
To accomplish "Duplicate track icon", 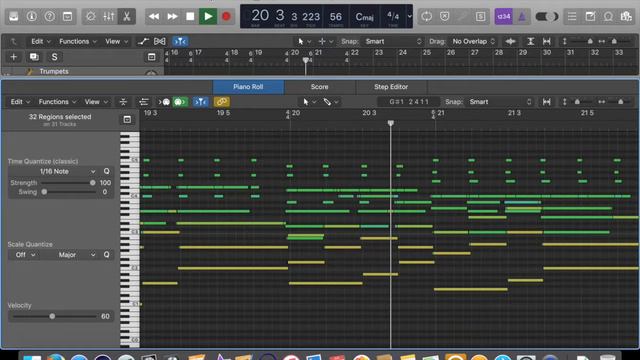I will [x=34, y=57].
